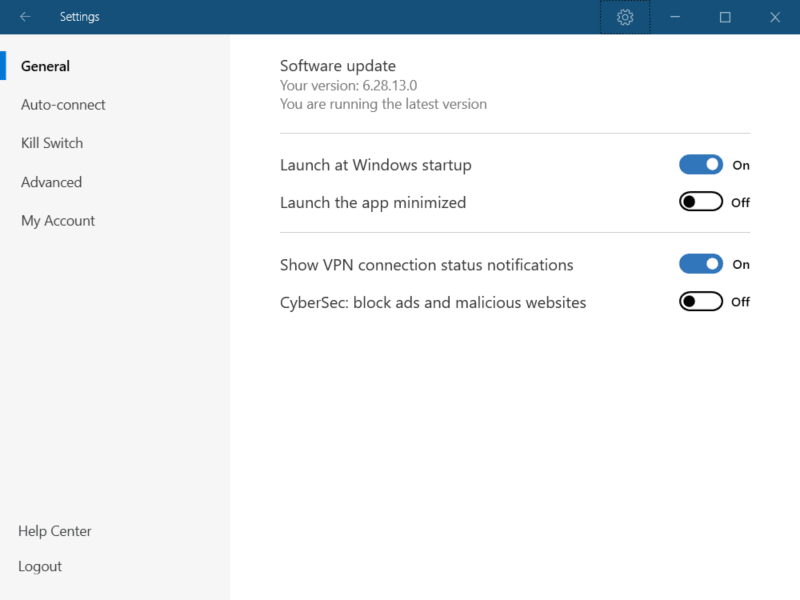Enable CyberSec ad blocking toggle

click(x=701, y=302)
